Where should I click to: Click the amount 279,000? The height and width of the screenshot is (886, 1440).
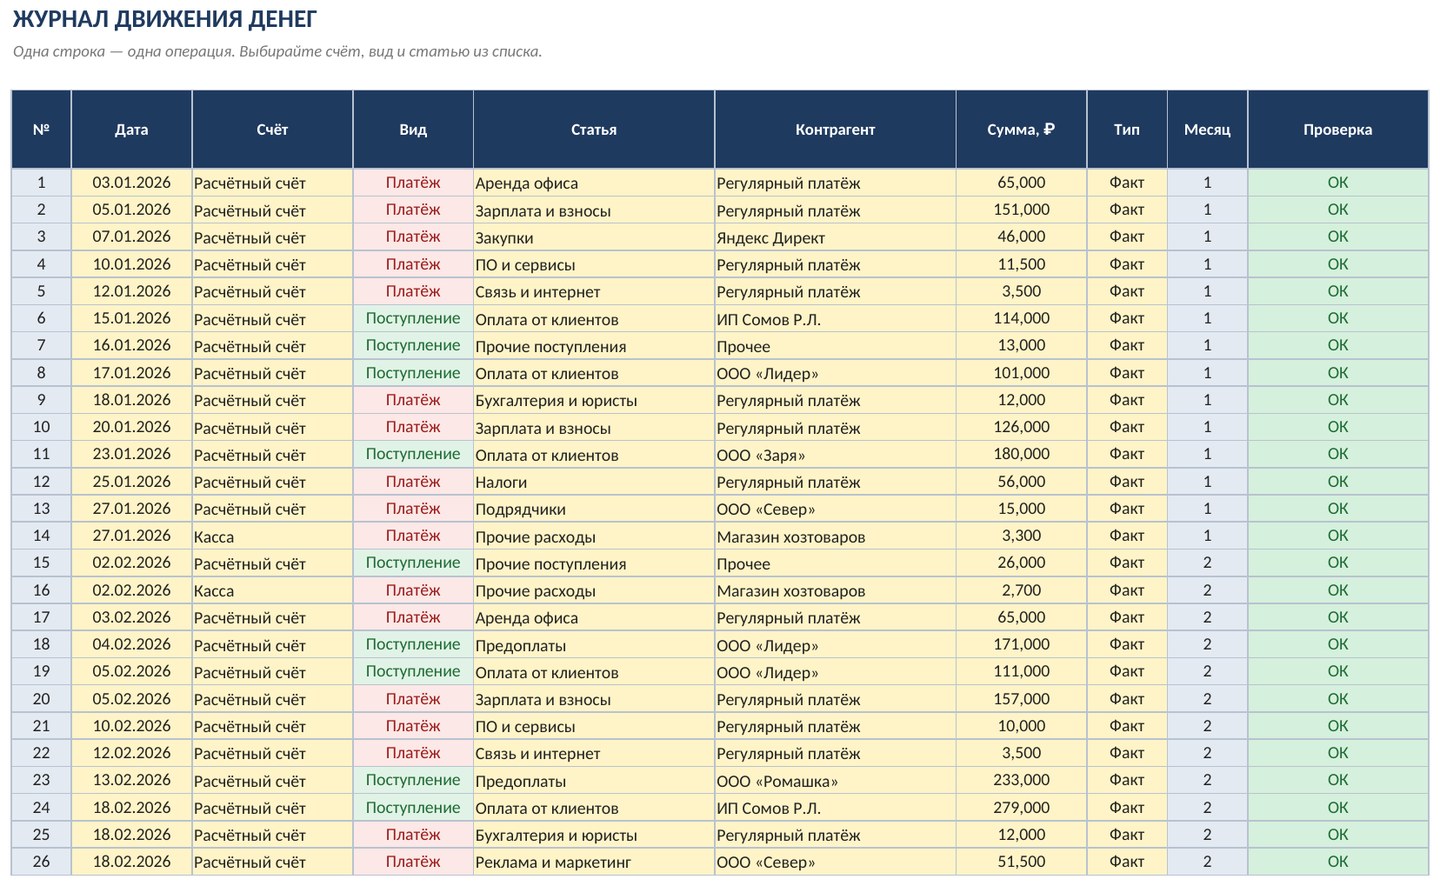click(x=1021, y=807)
